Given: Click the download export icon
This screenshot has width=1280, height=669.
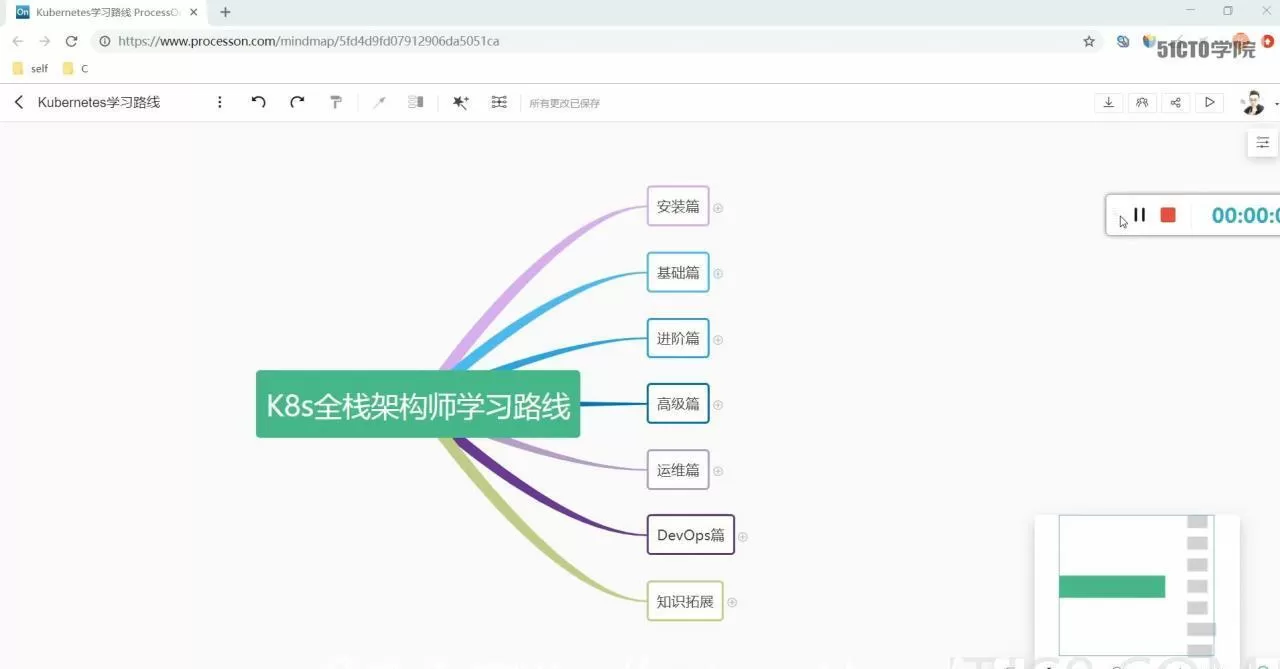Looking at the screenshot, I should coord(1108,102).
